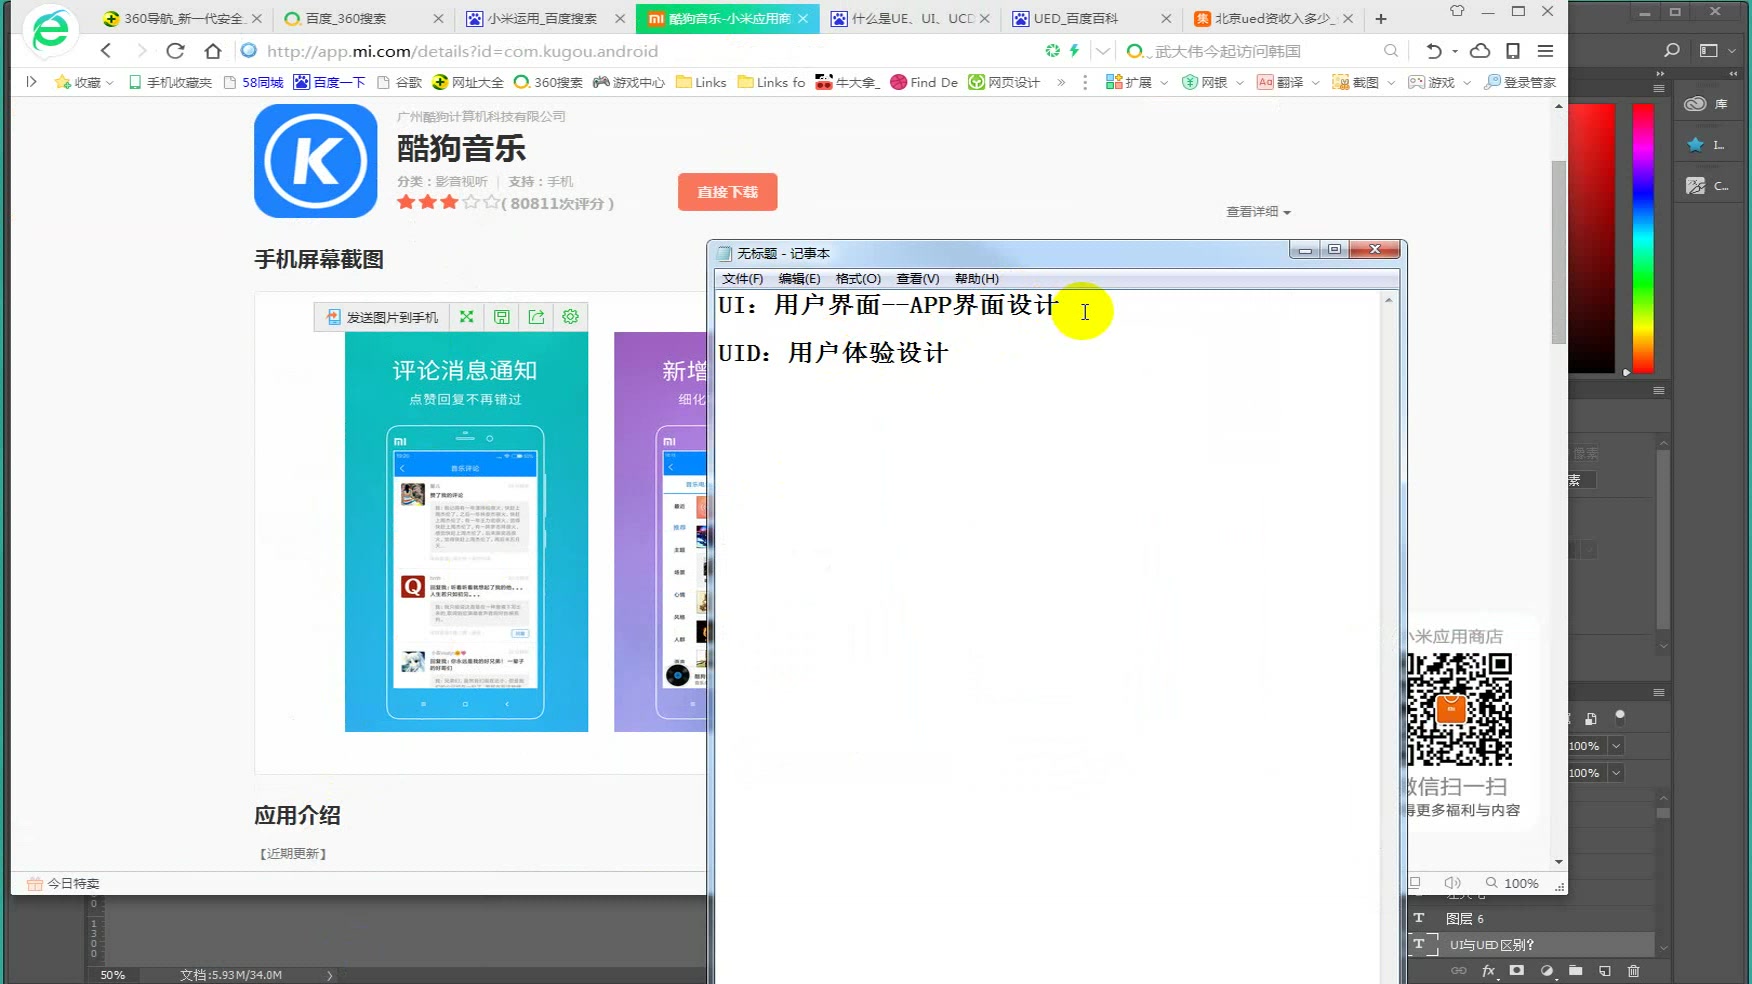Open a new browser tab with plus button

point(1381,18)
